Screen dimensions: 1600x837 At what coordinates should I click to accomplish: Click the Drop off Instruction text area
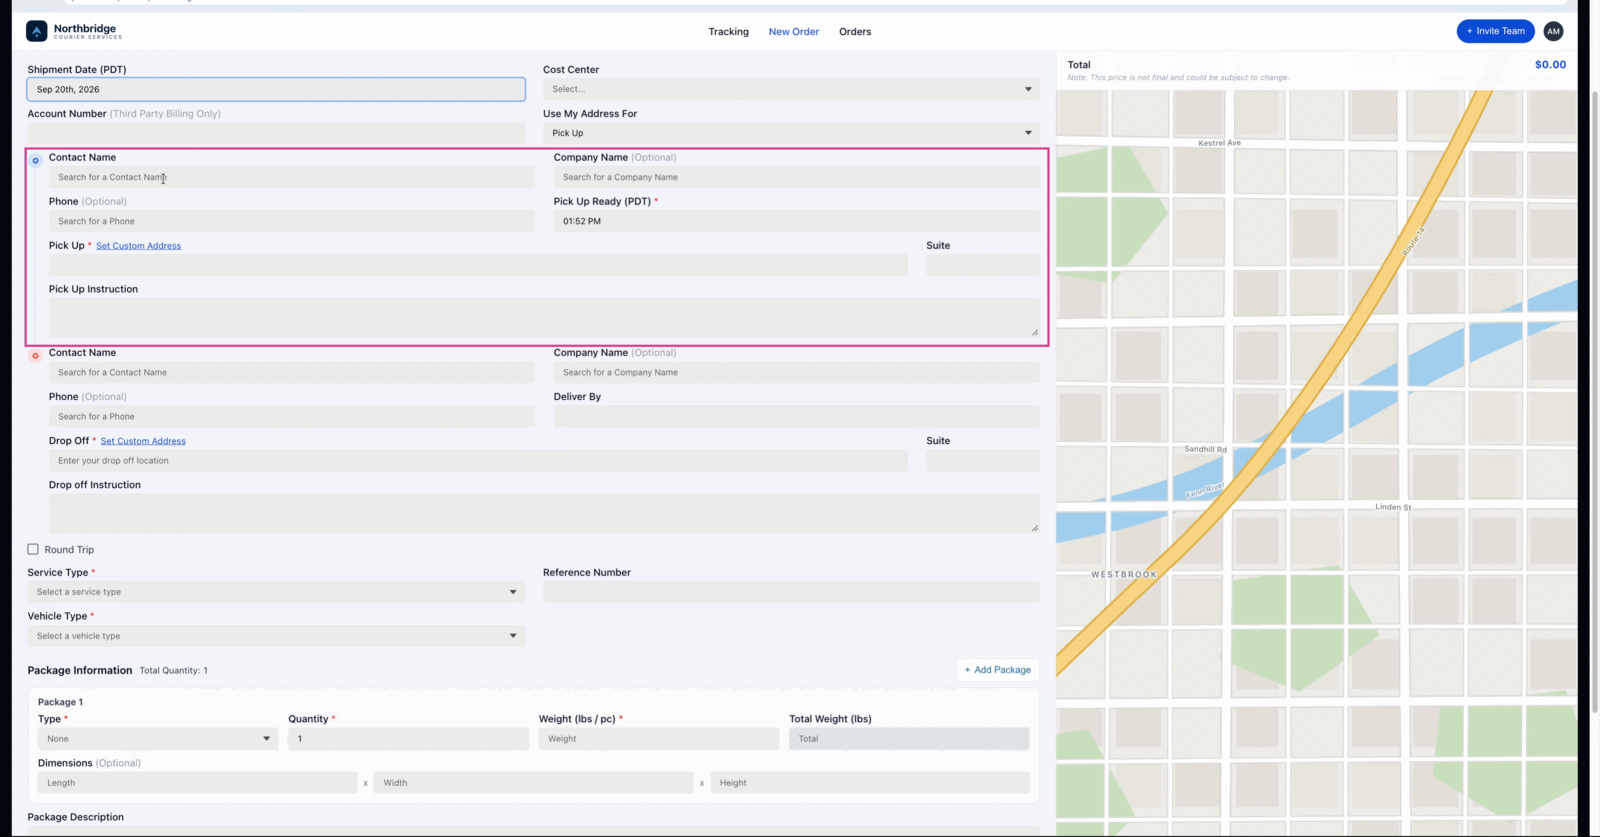(x=544, y=513)
